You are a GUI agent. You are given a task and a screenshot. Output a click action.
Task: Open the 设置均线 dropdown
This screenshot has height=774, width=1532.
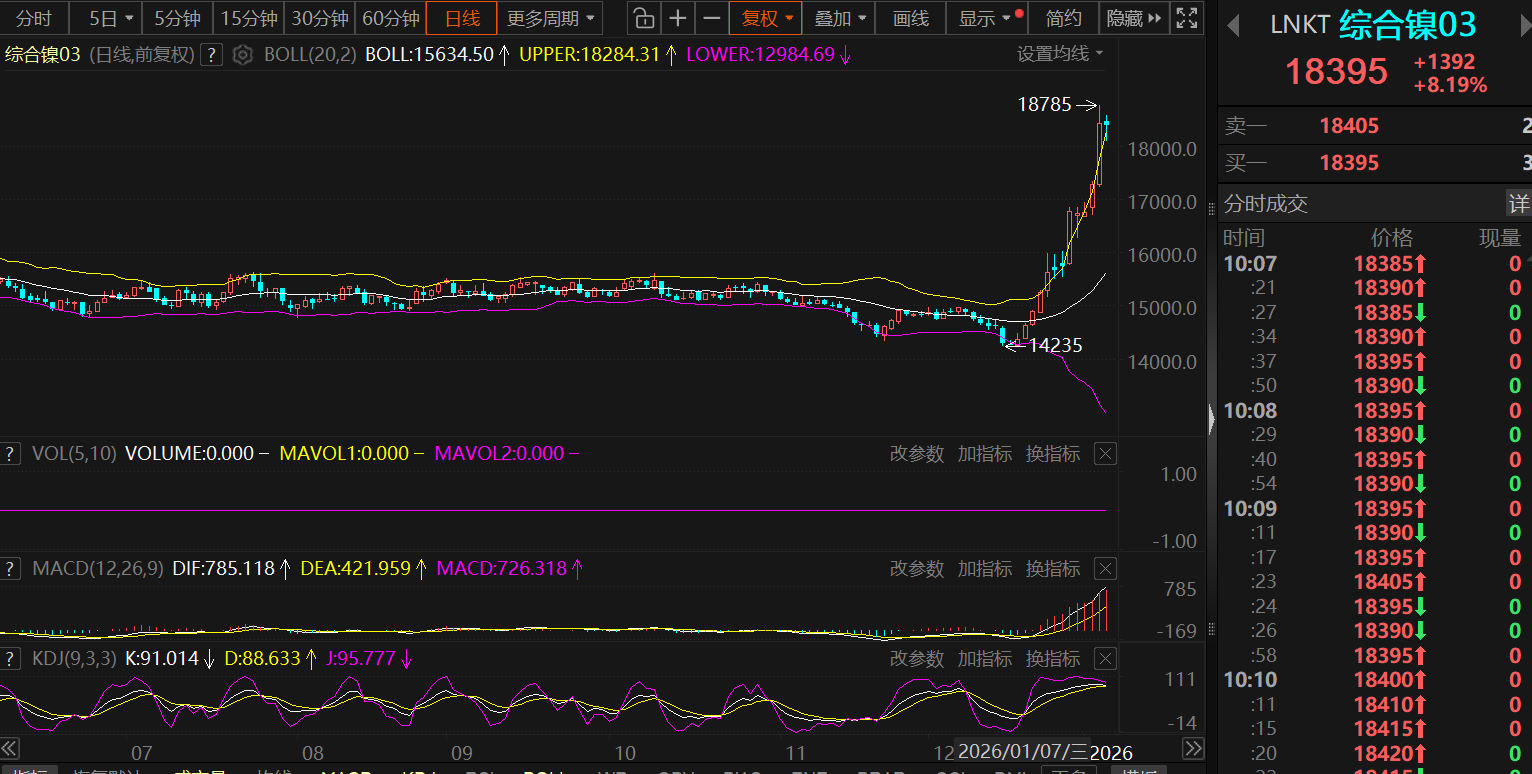pyautogui.click(x=1060, y=54)
